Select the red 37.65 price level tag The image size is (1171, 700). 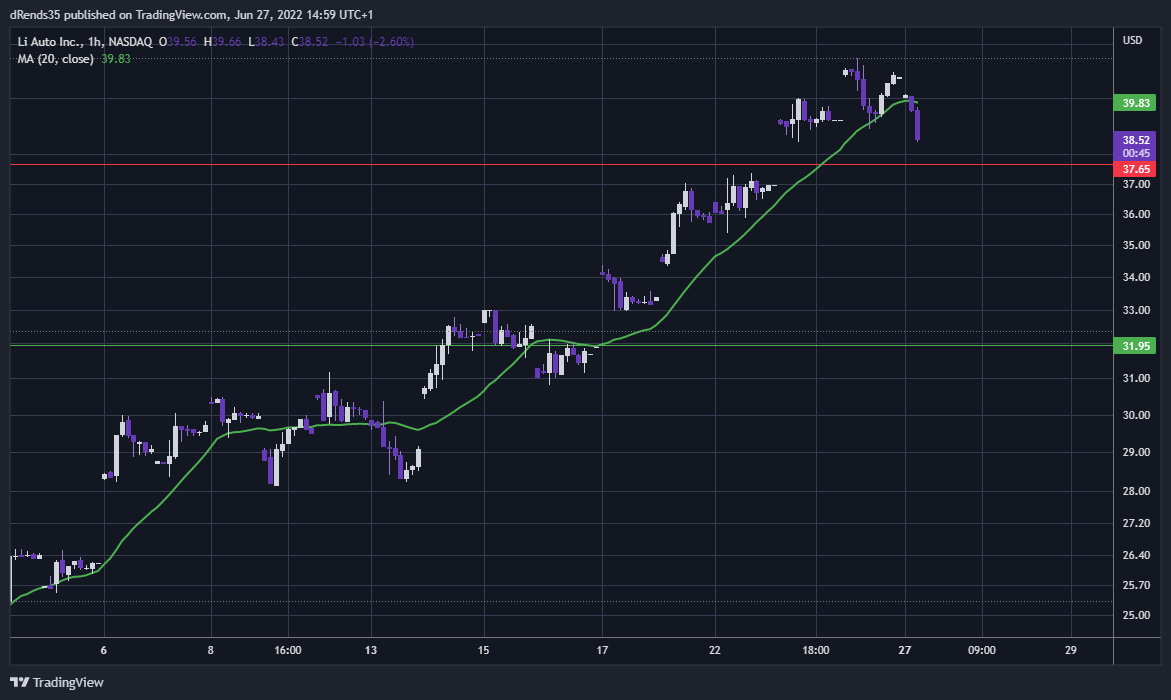(1135, 169)
